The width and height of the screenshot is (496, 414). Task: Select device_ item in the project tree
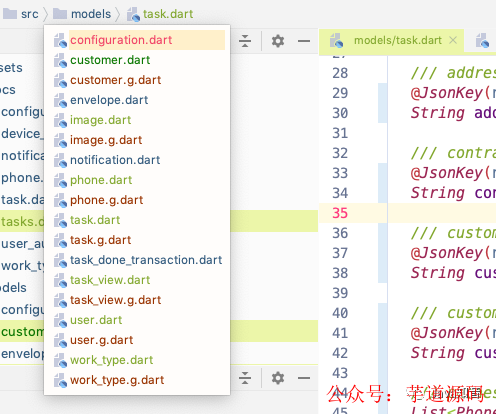point(22,134)
